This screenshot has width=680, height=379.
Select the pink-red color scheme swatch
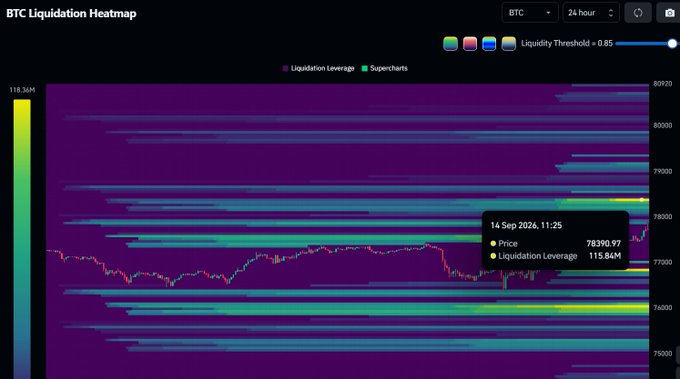tap(470, 43)
